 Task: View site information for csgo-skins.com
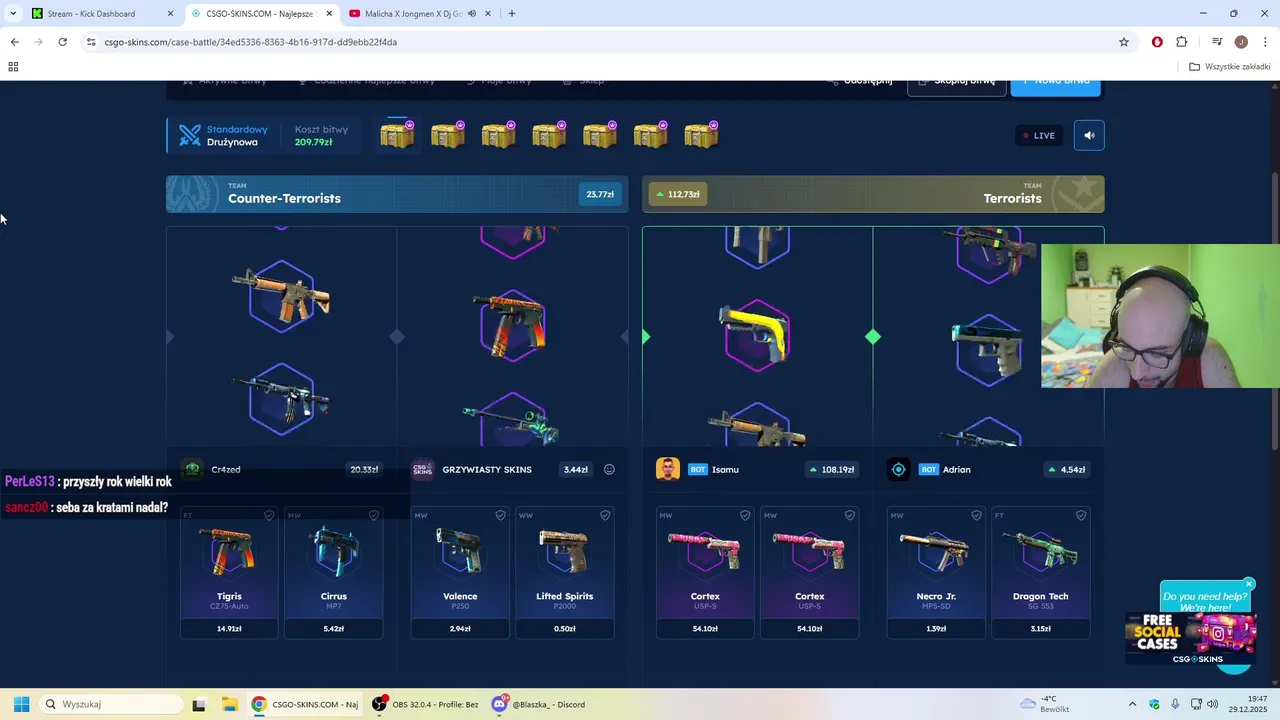[x=91, y=42]
